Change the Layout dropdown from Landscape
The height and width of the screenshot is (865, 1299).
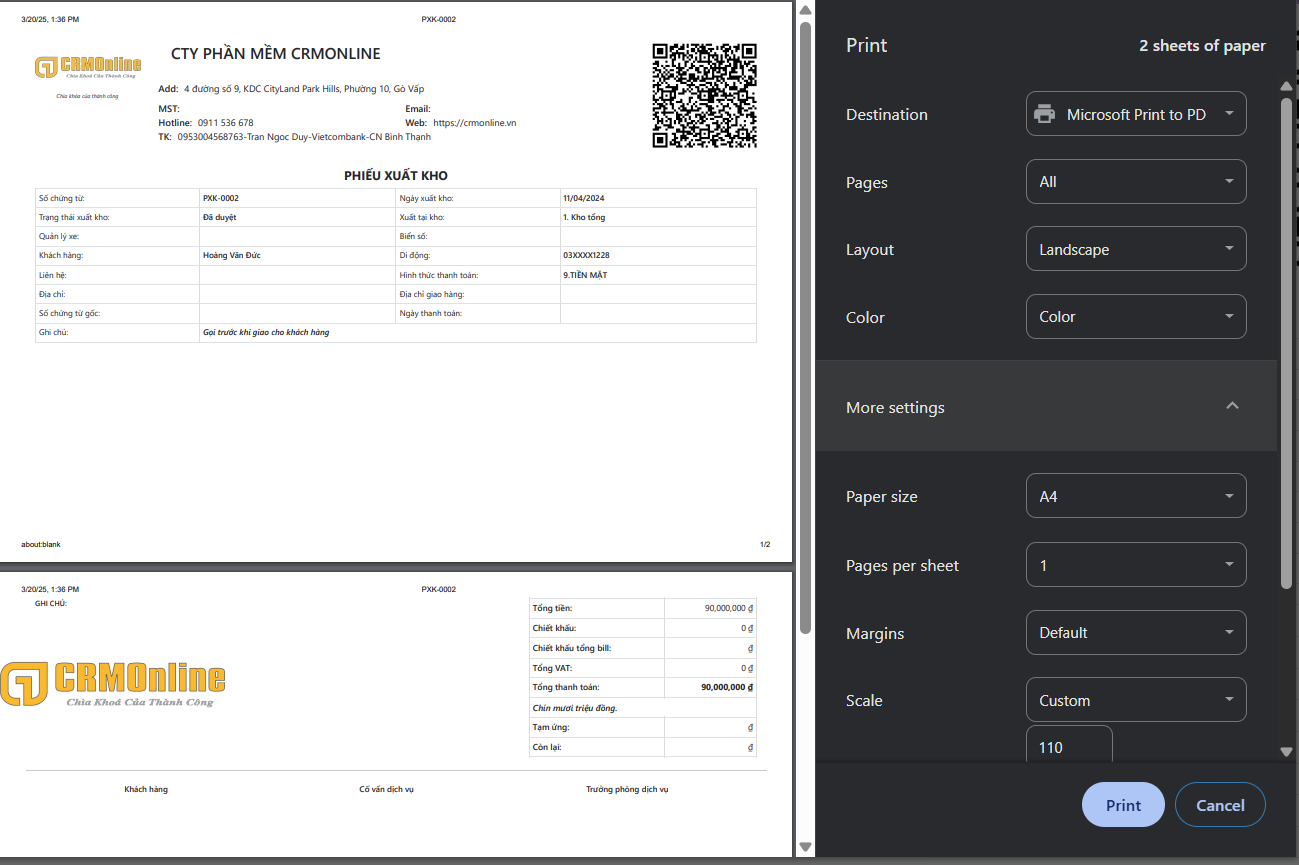click(x=1136, y=249)
